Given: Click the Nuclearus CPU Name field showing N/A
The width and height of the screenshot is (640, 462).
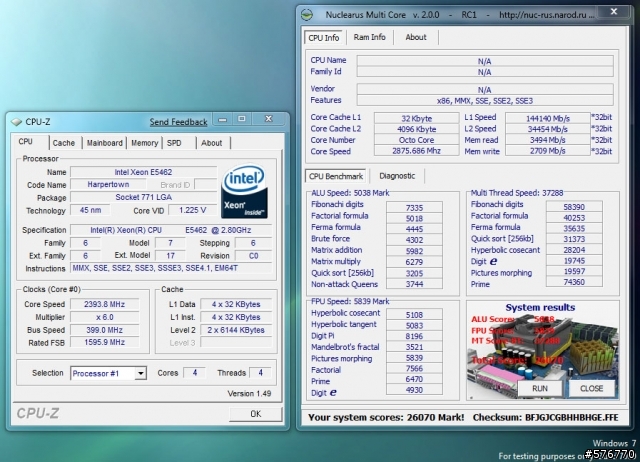Looking at the screenshot, I should pyautogui.click(x=485, y=61).
